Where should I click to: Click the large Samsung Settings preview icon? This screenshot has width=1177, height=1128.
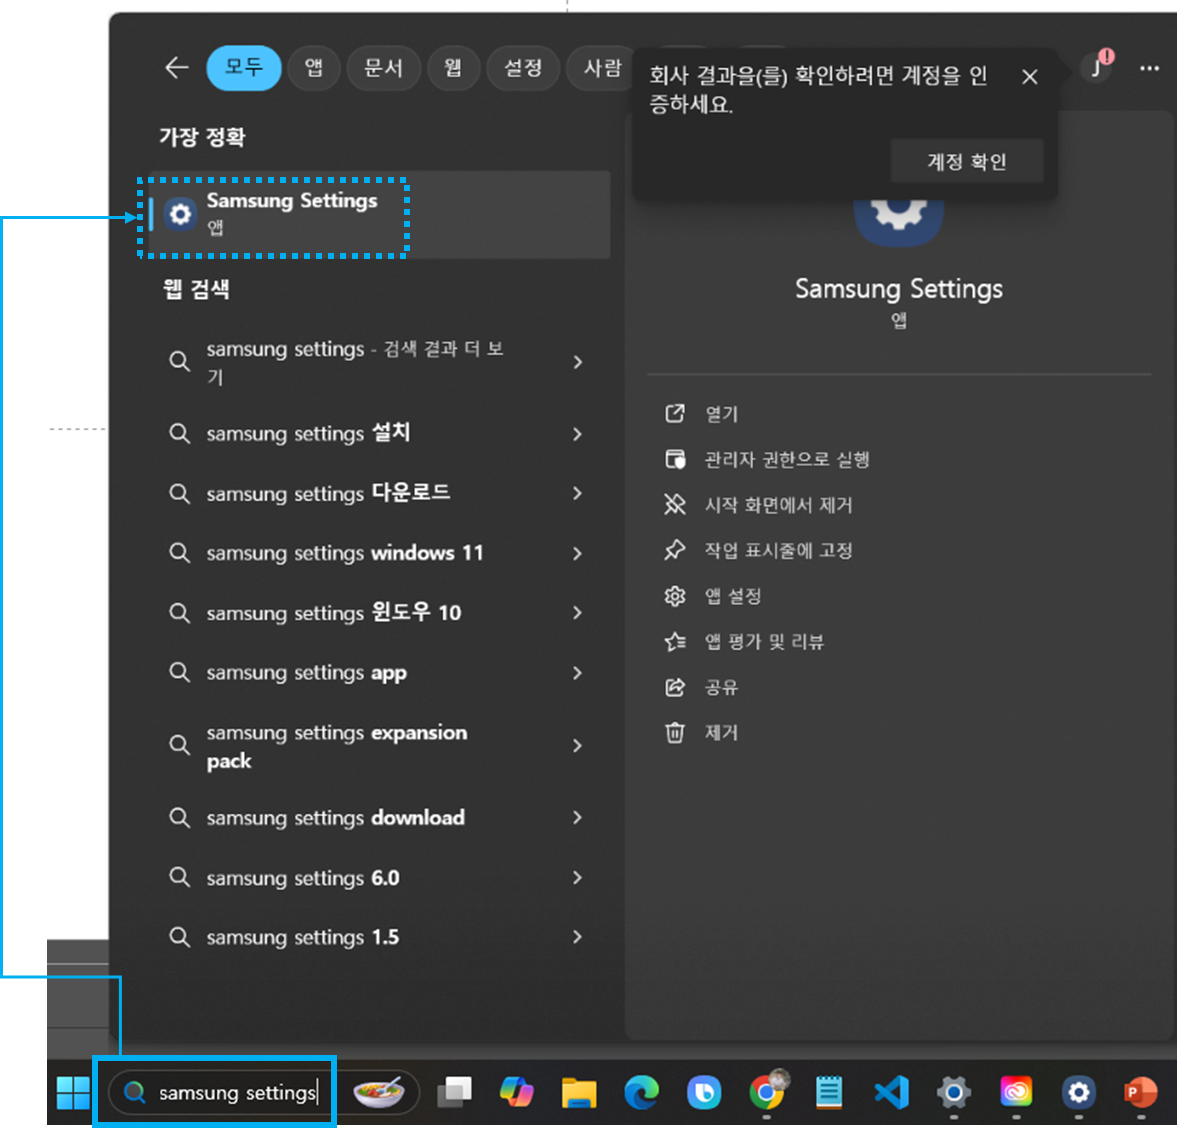[899, 221]
